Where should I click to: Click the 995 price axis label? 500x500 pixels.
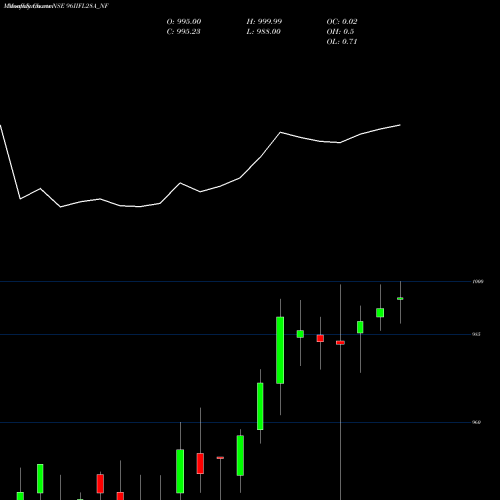476,334
